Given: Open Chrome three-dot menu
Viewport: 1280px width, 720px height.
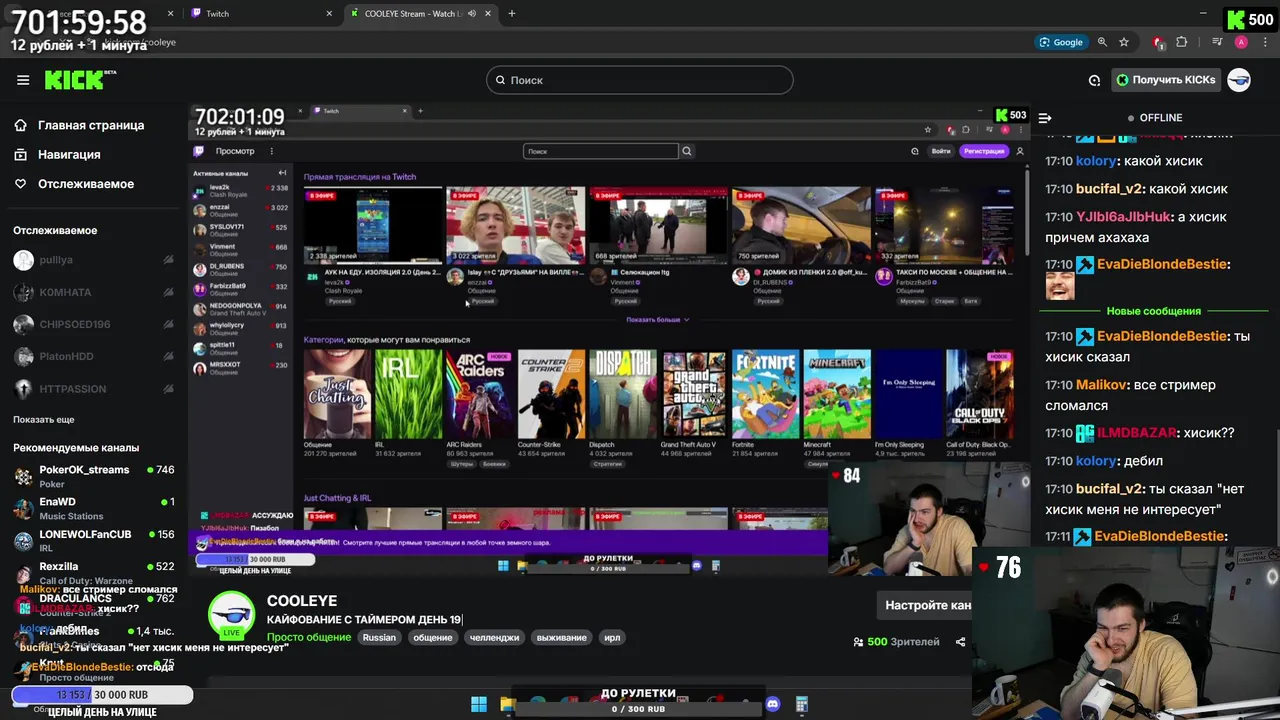Looking at the screenshot, I should click(x=1264, y=42).
